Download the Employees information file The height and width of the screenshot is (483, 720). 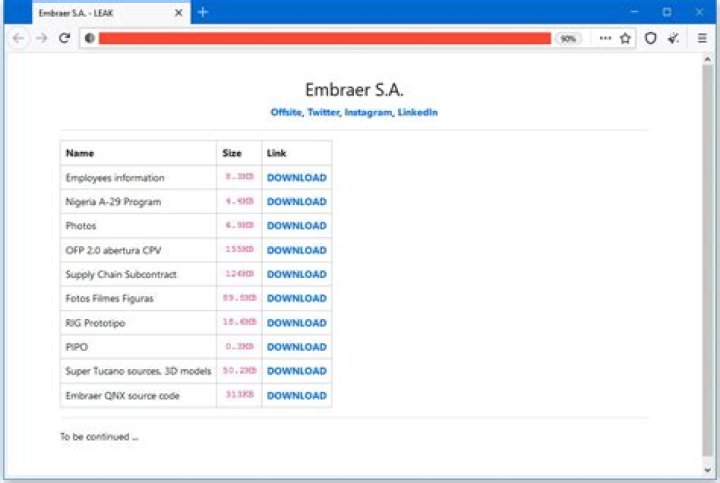[x=296, y=178]
